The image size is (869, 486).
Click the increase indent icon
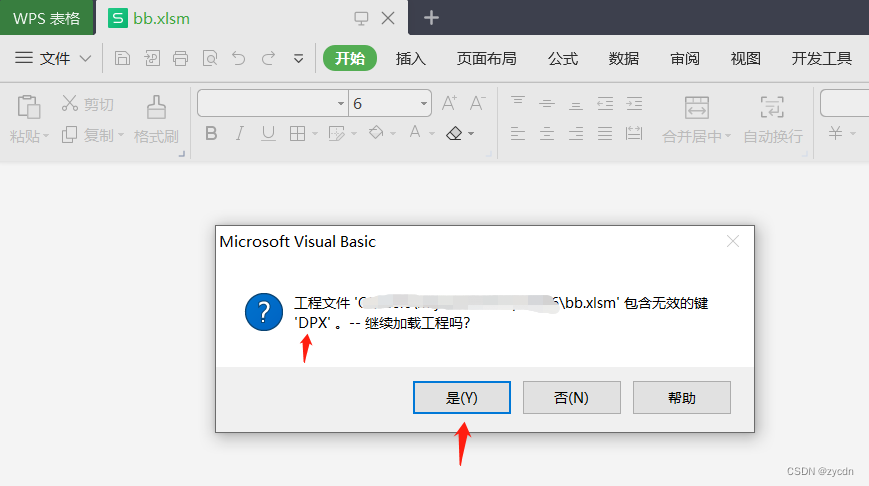[x=634, y=103]
